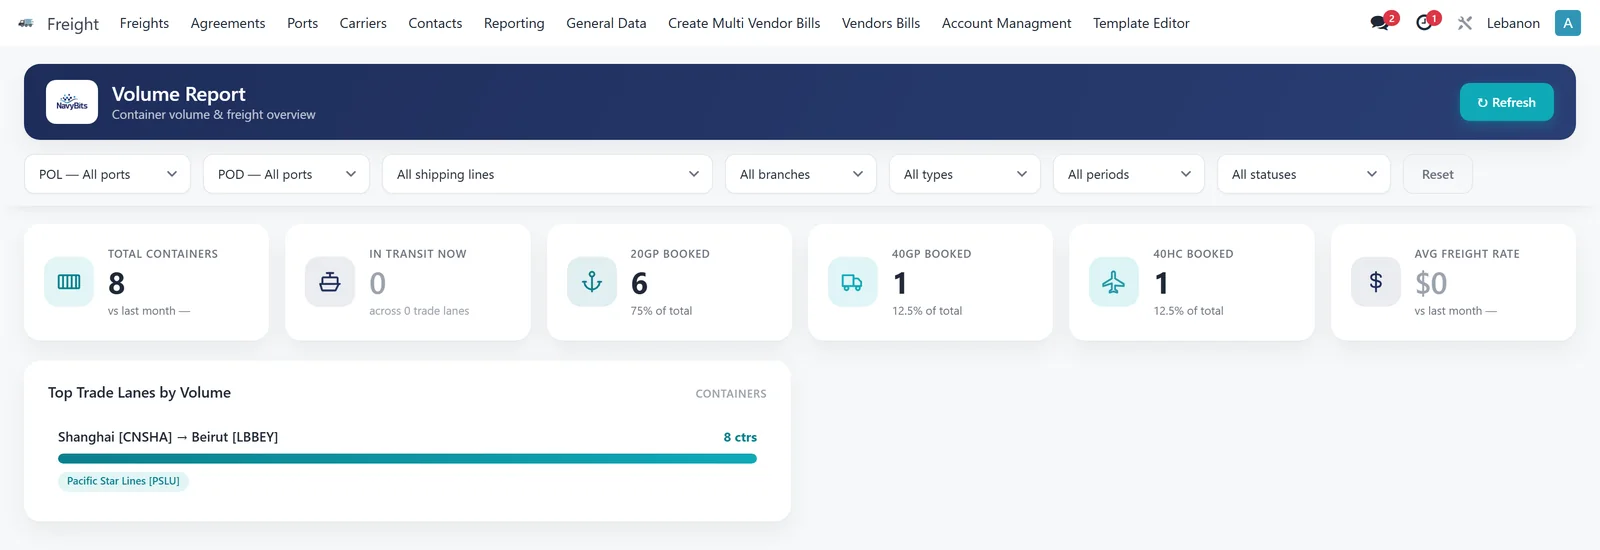1600x550 pixels.
Task: Click the CONTAINERS column label
Action: click(x=731, y=394)
